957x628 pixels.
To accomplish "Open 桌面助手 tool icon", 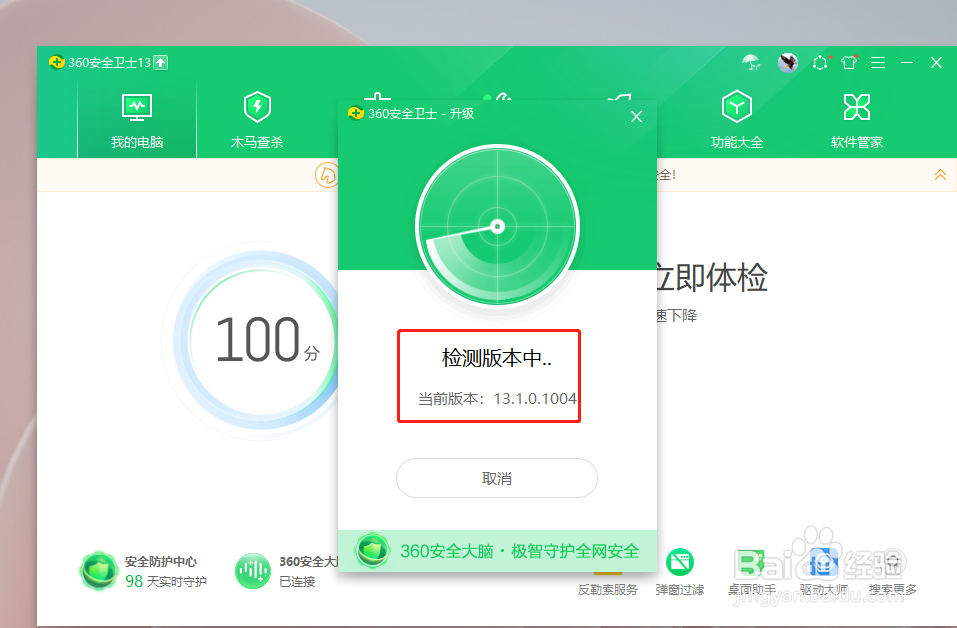I will 751,563.
